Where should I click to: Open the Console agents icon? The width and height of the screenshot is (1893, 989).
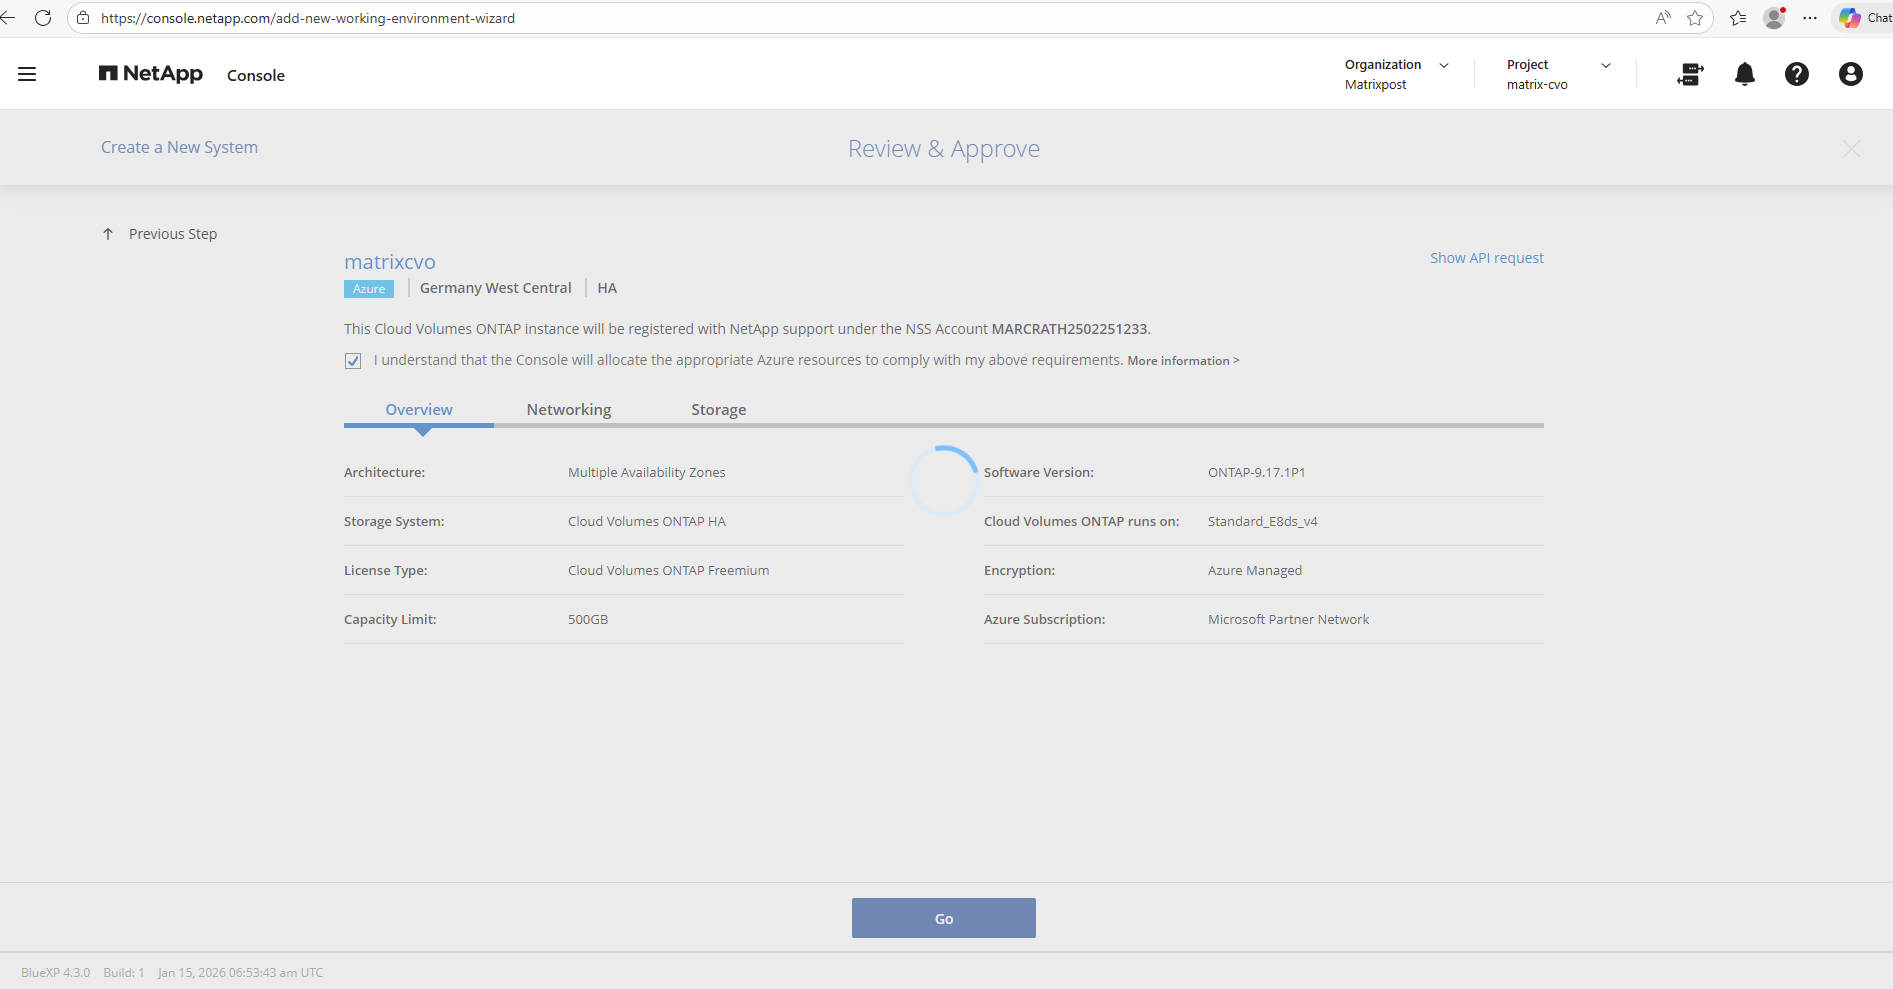pos(1690,74)
